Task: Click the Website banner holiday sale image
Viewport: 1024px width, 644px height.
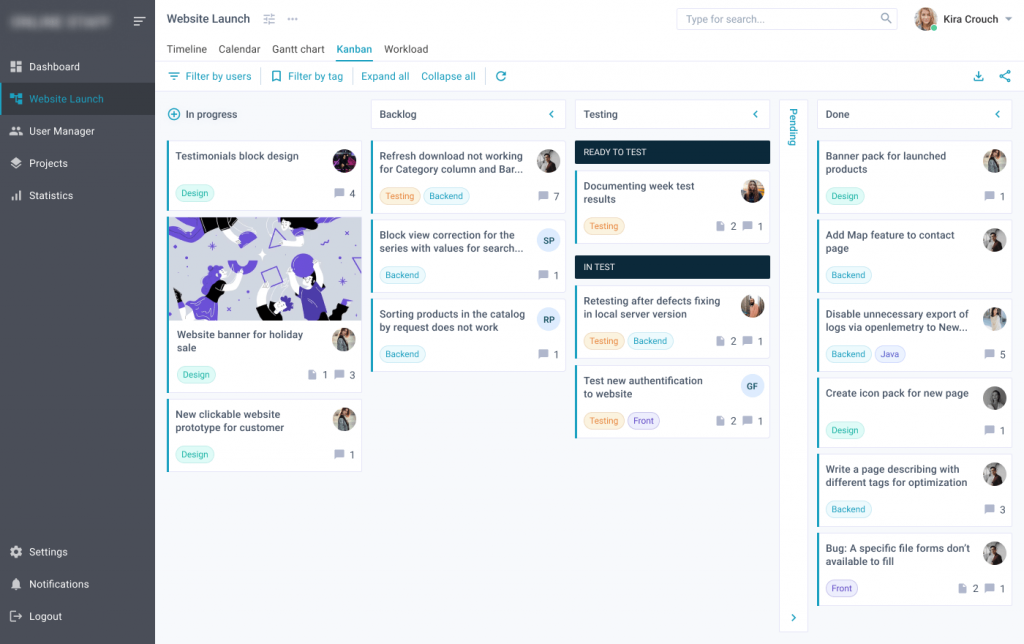Action: 264,269
